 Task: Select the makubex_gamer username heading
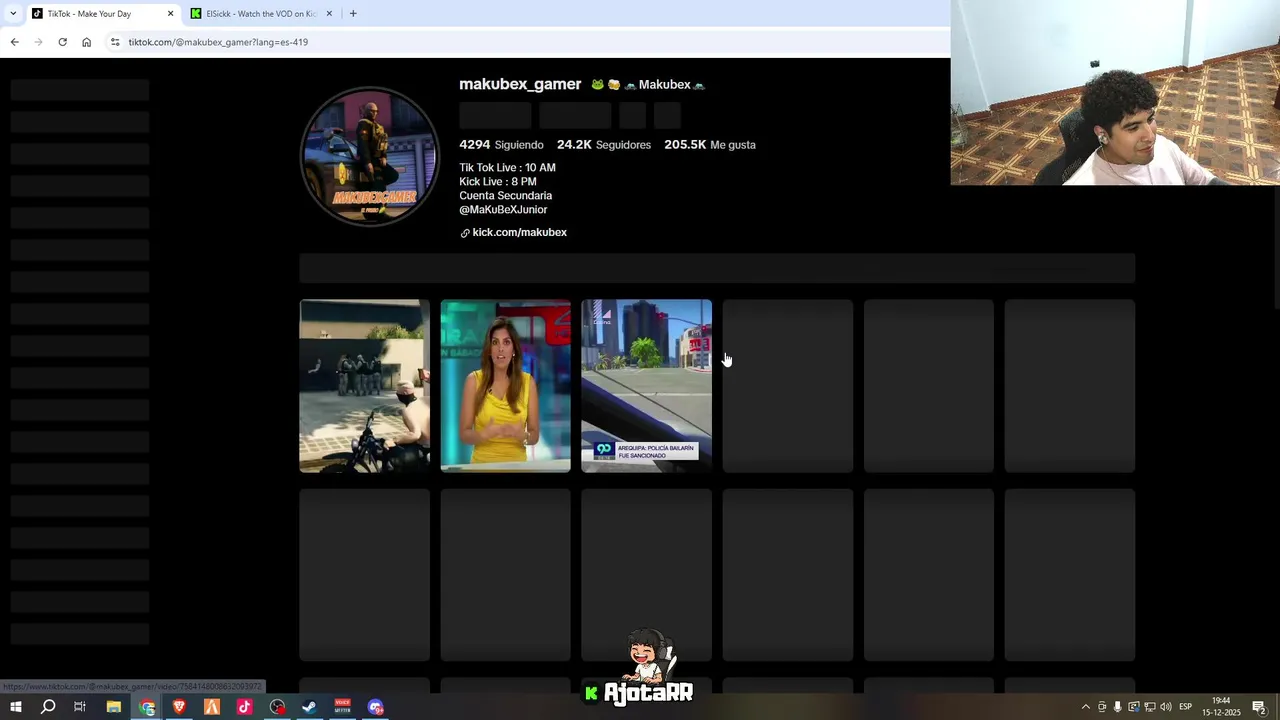pyautogui.click(x=520, y=84)
